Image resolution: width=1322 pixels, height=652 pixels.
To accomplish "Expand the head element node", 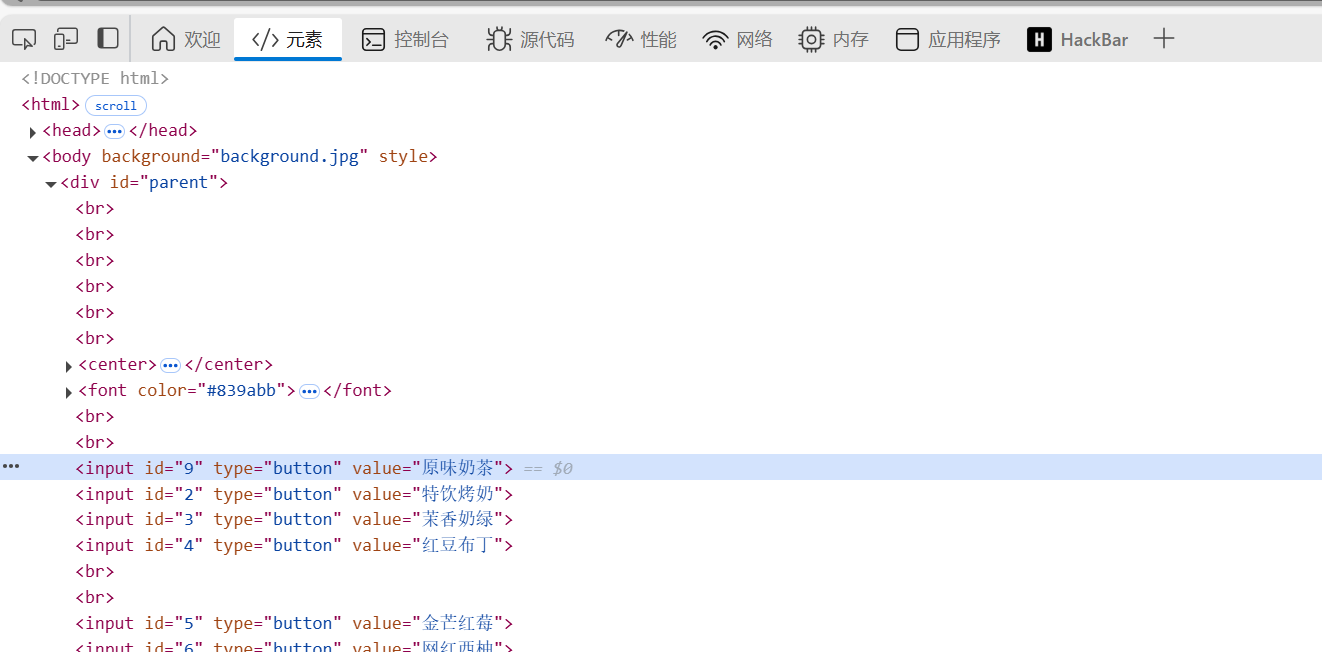I will (x=33, y=132).
